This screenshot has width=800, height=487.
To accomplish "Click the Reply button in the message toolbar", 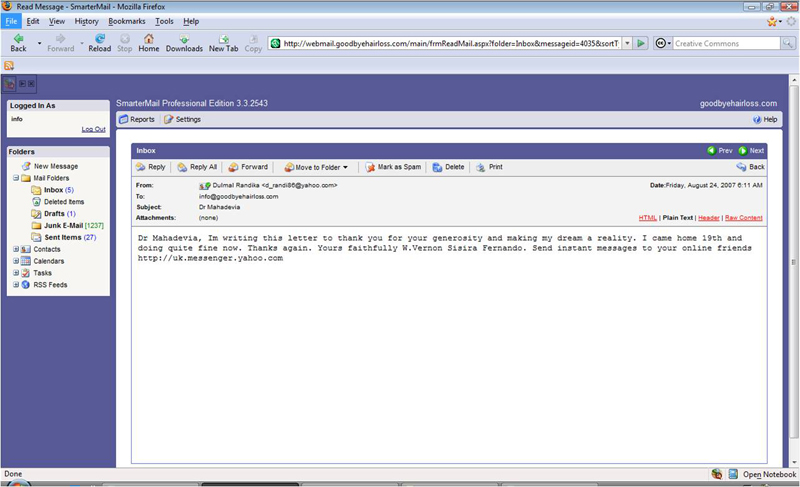I will click(x=151, y=167).
